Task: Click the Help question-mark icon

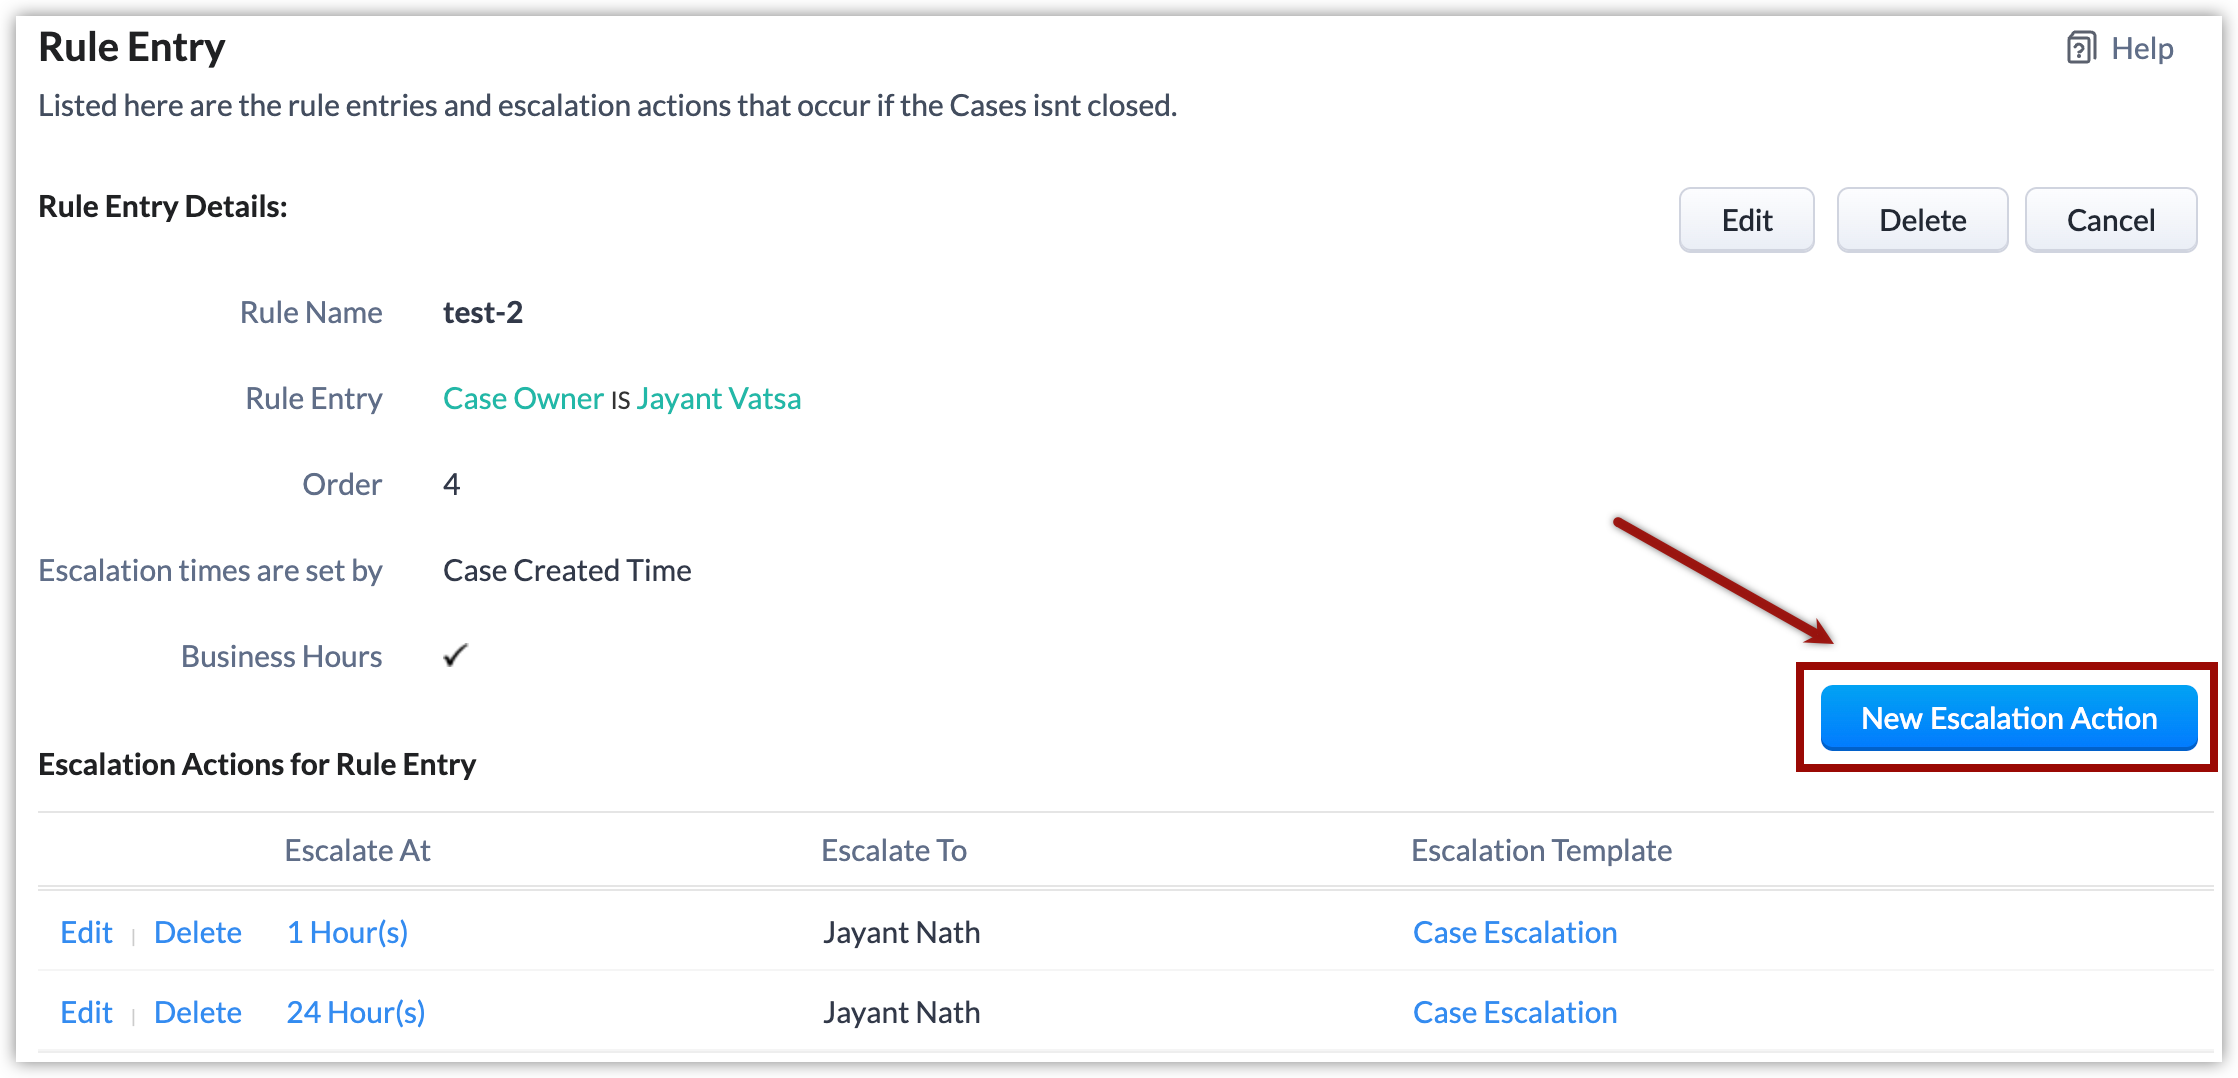Action: (2081, 48)
